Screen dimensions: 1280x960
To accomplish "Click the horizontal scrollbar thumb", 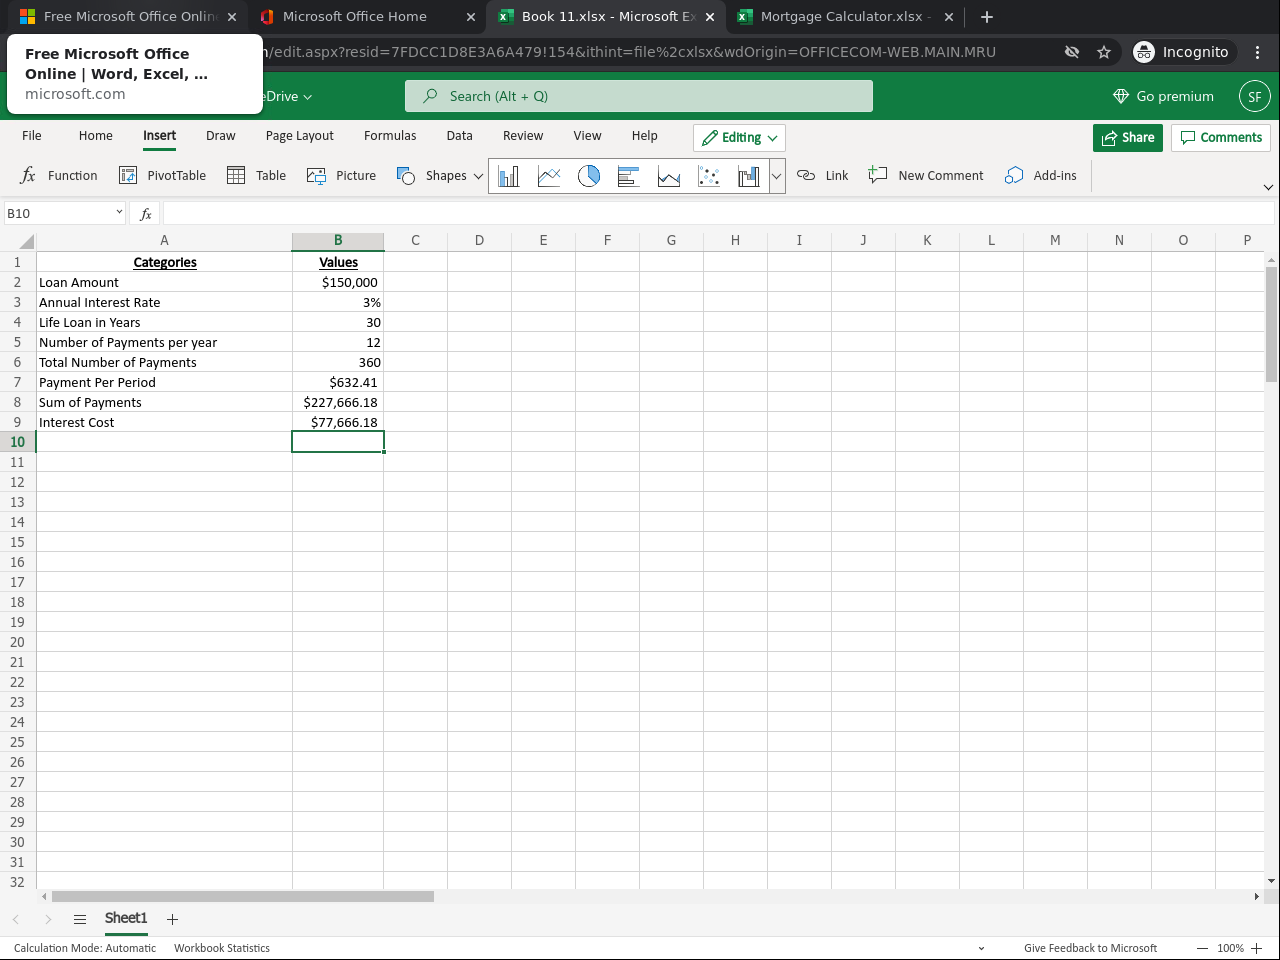I will (x=243, y=896).
